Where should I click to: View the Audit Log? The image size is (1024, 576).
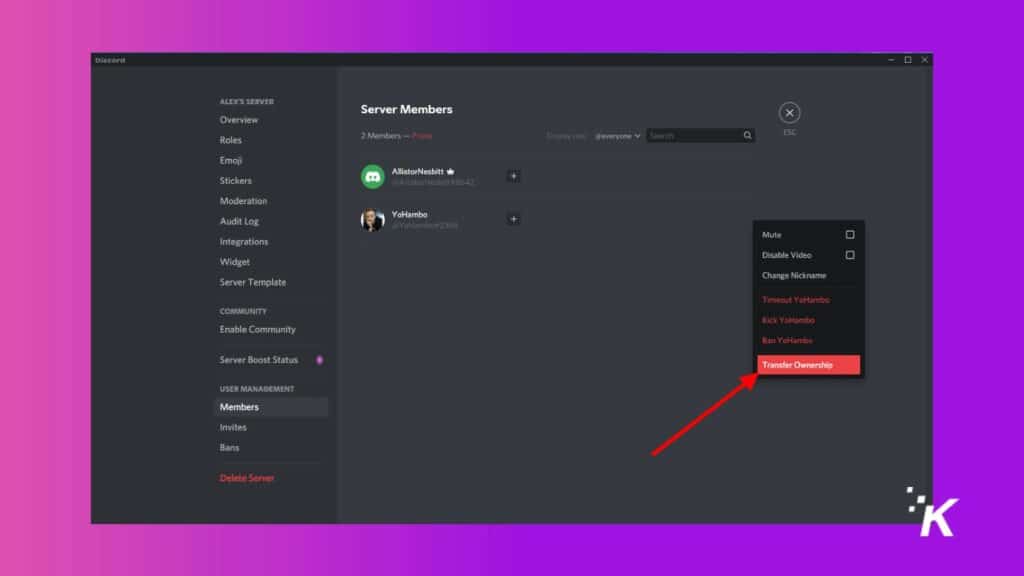[239, 221]
